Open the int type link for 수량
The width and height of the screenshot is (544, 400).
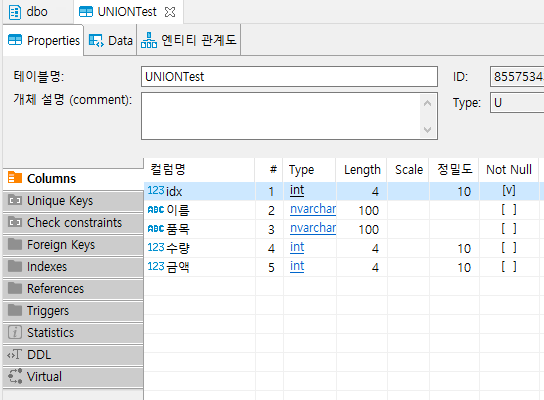point(297,247)
